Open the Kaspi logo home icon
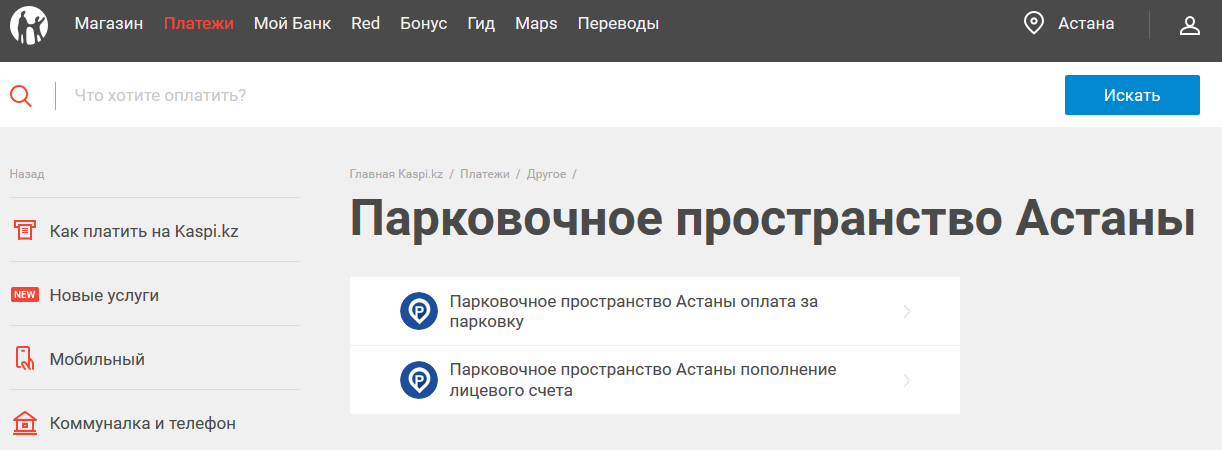 [28, 25]
